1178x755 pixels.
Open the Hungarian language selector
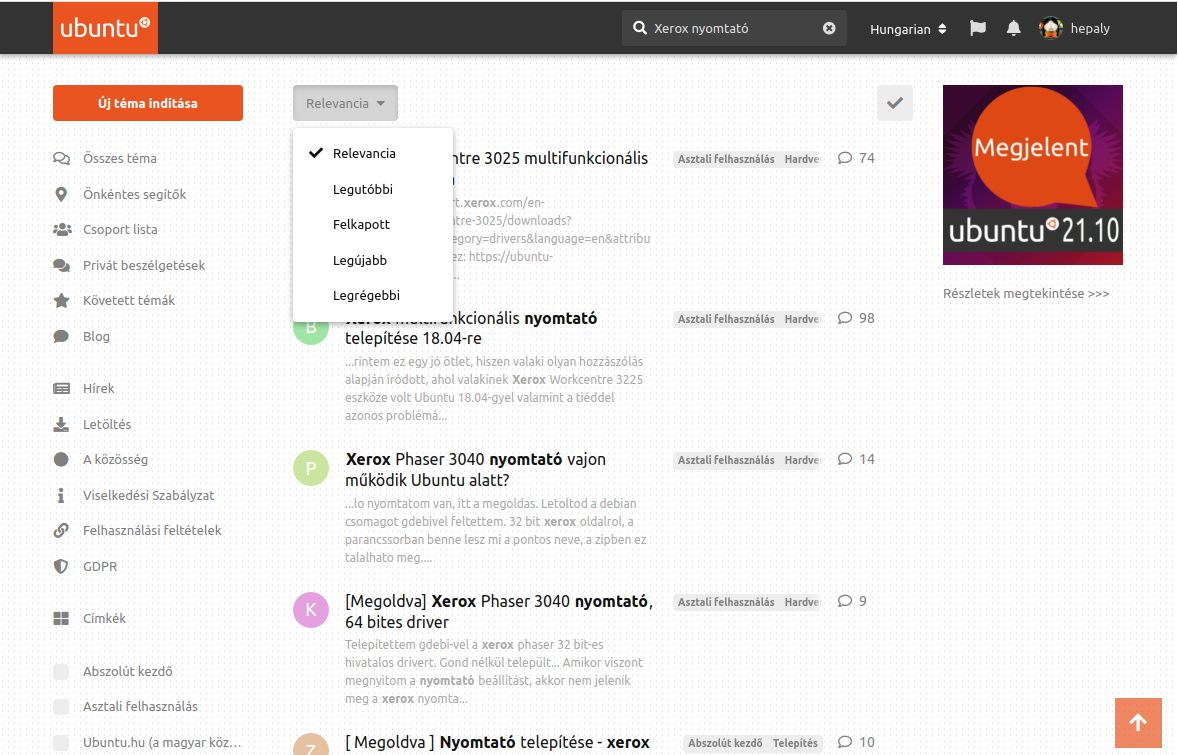(x=907, y=29)
